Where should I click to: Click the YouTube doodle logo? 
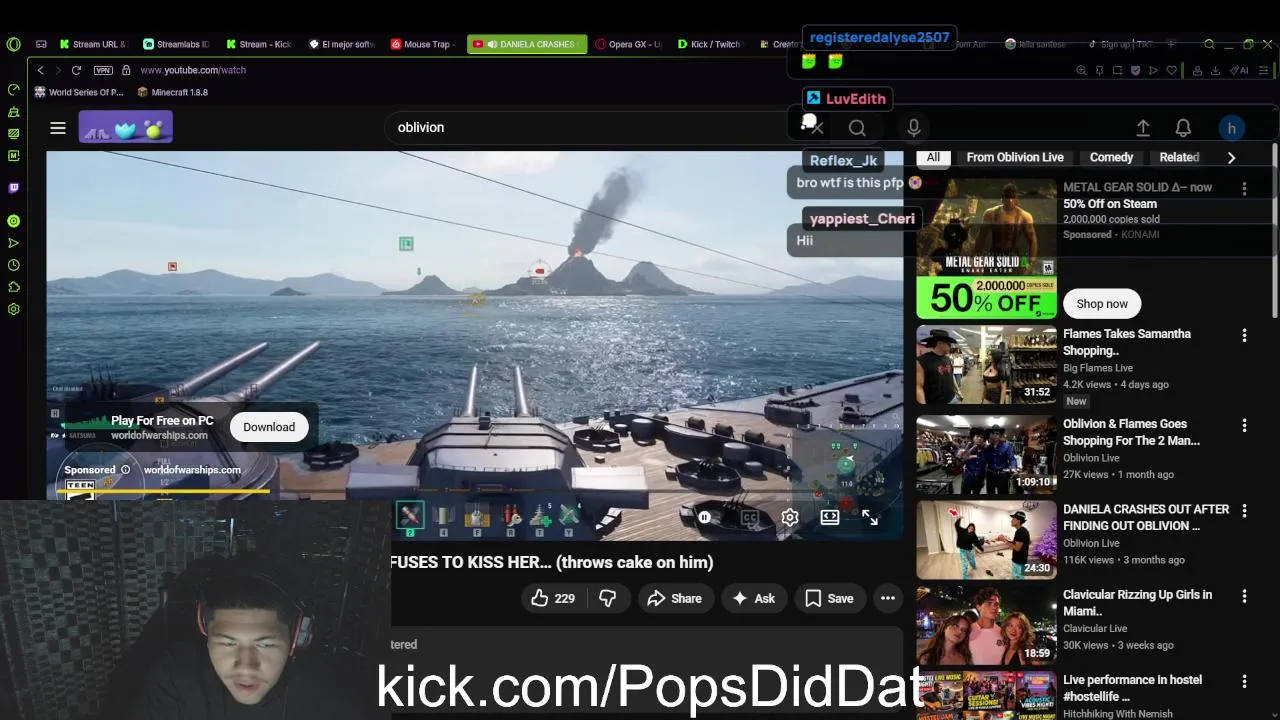click(126, 128)
